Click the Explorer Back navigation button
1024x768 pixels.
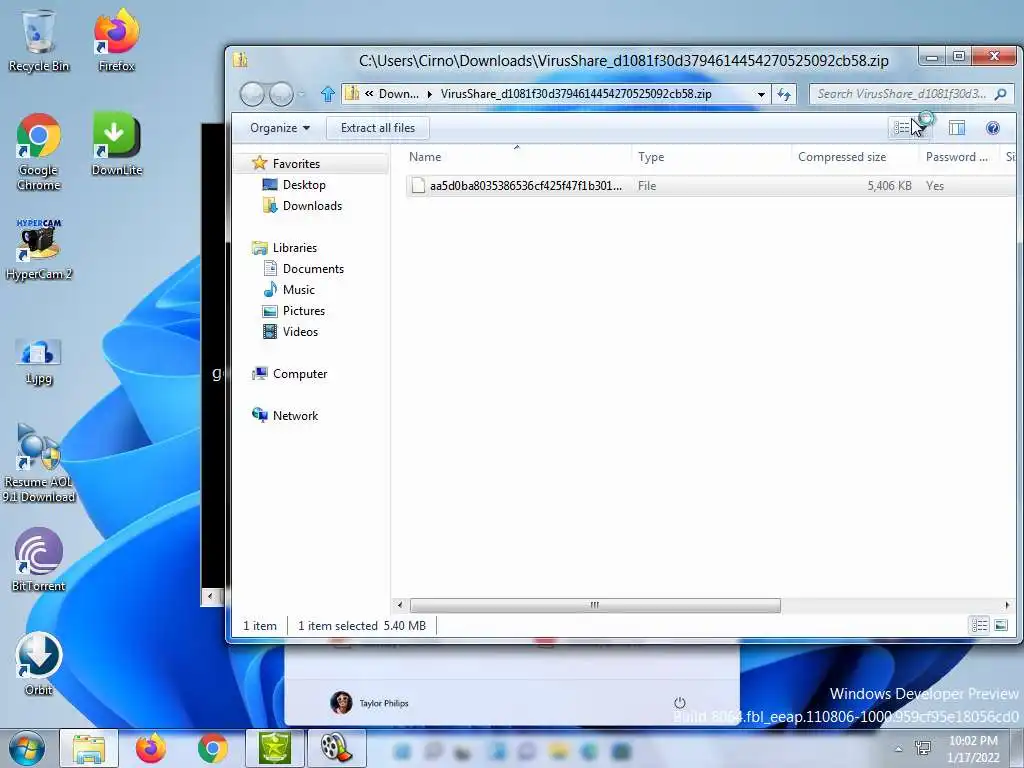point(251,94)
